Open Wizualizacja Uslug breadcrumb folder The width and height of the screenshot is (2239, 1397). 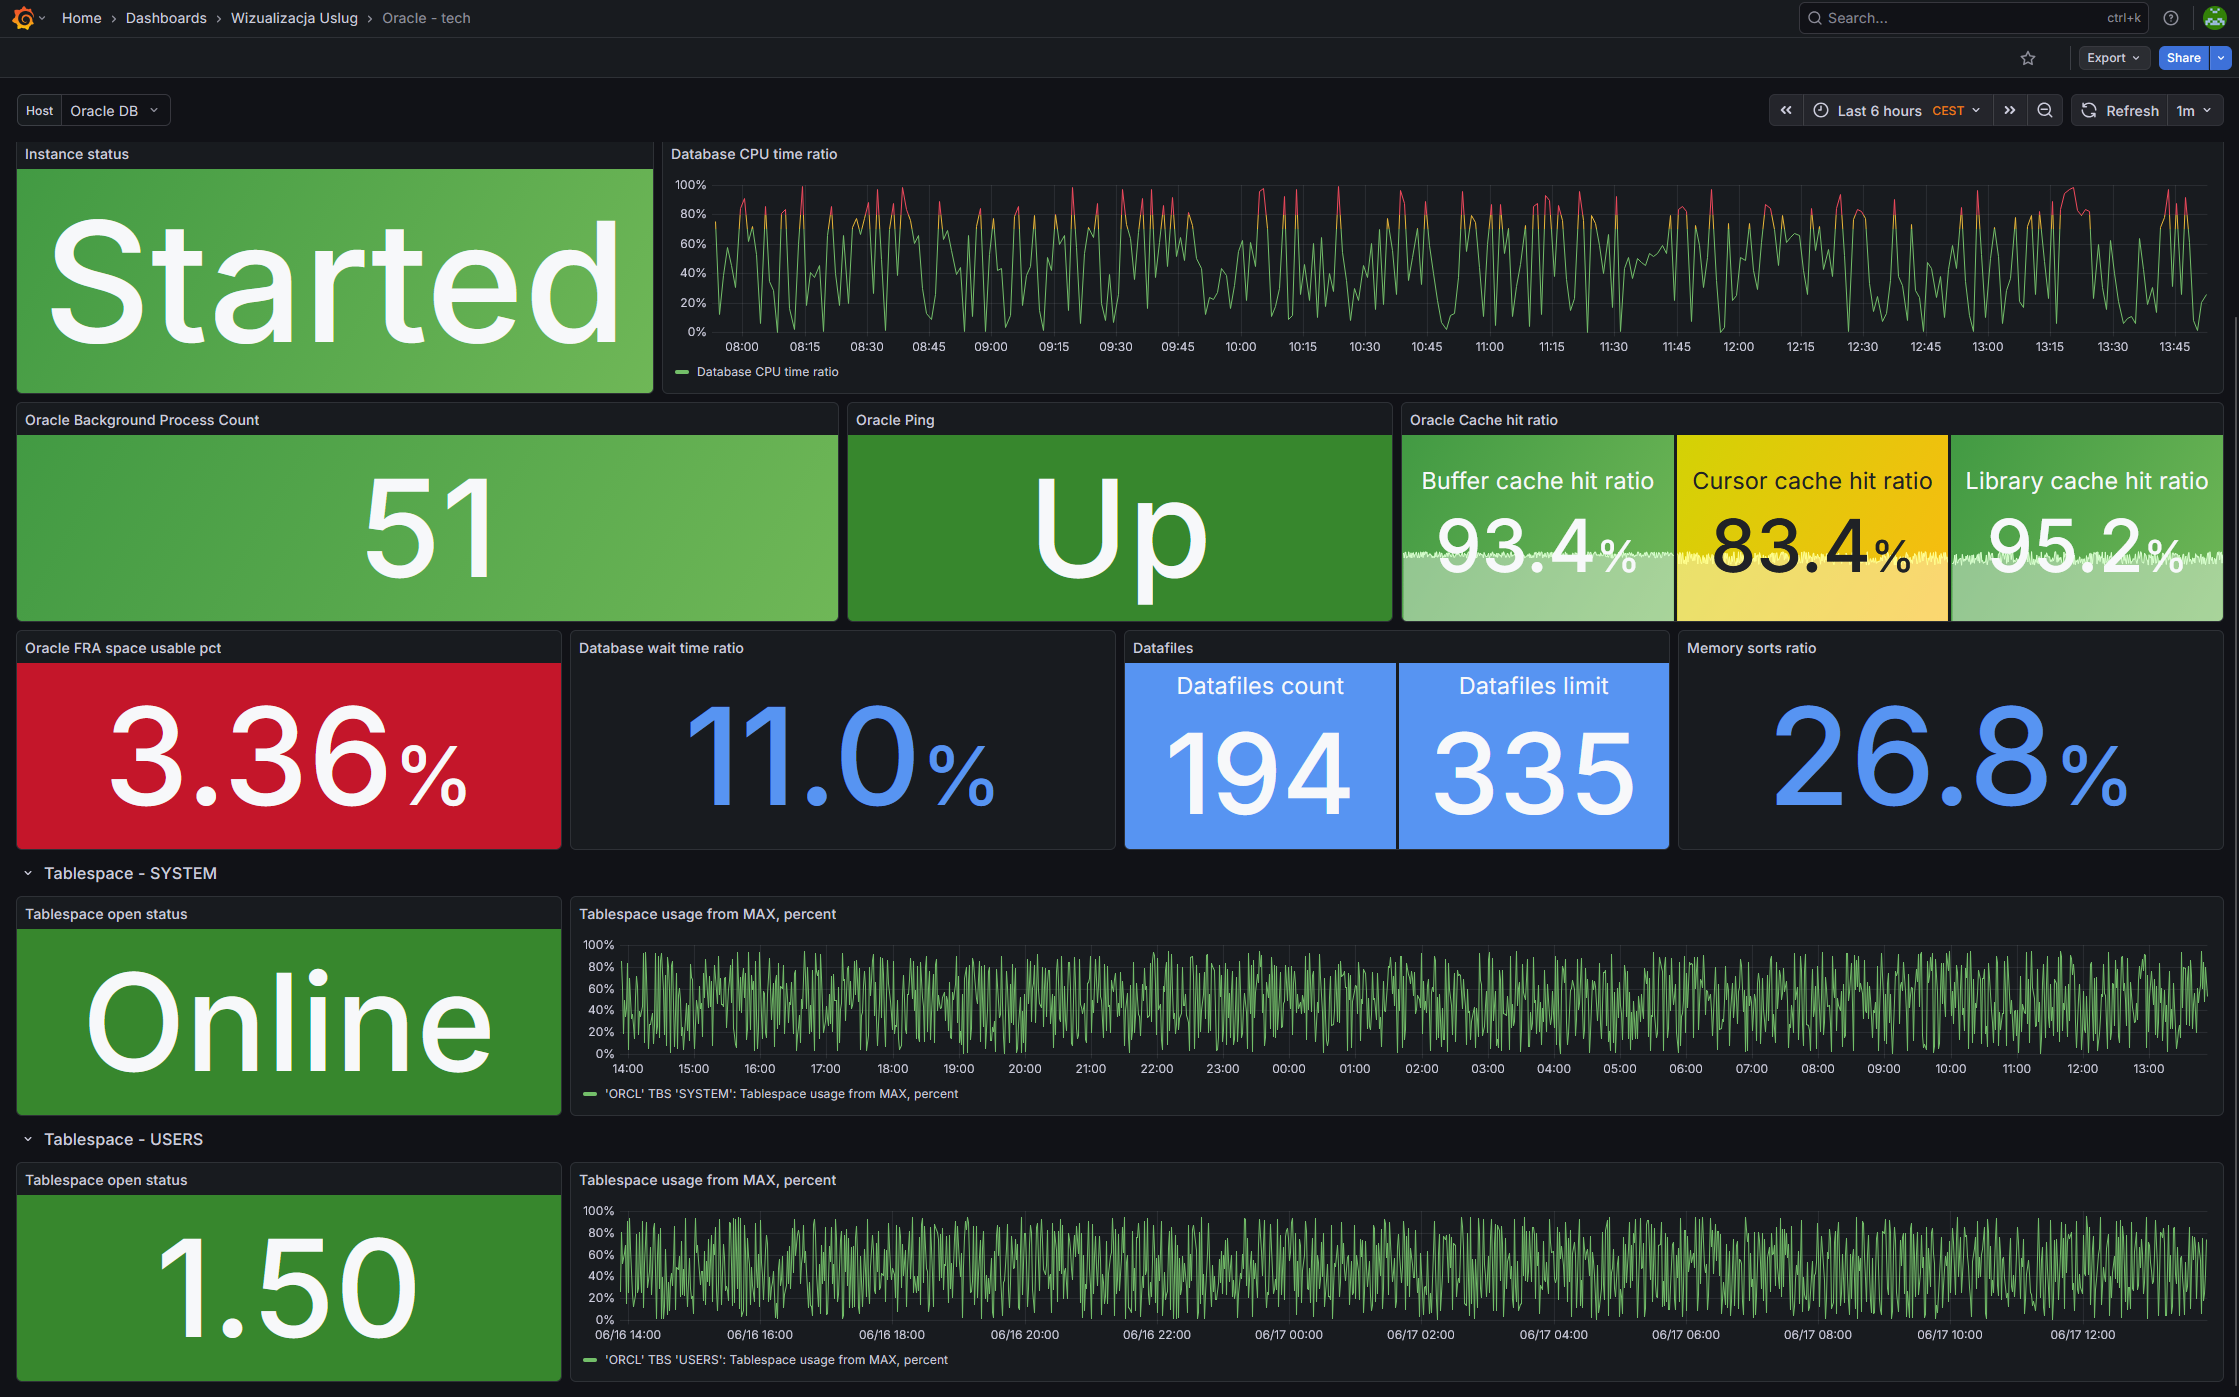pos(294,18)
